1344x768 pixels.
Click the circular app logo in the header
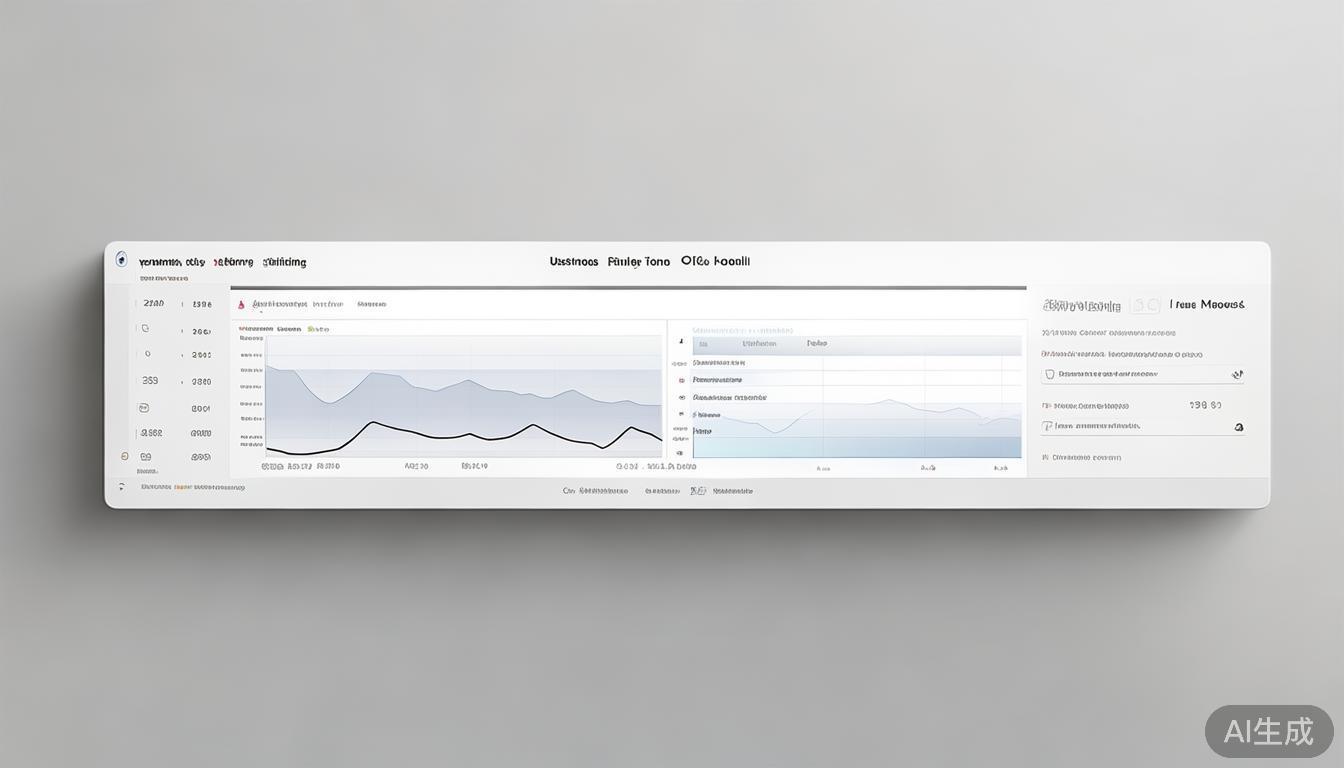(122, 259)
